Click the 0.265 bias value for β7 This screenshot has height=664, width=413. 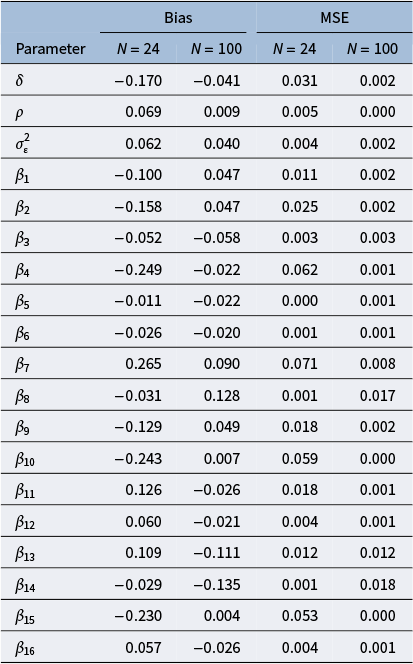click(144, 363)
